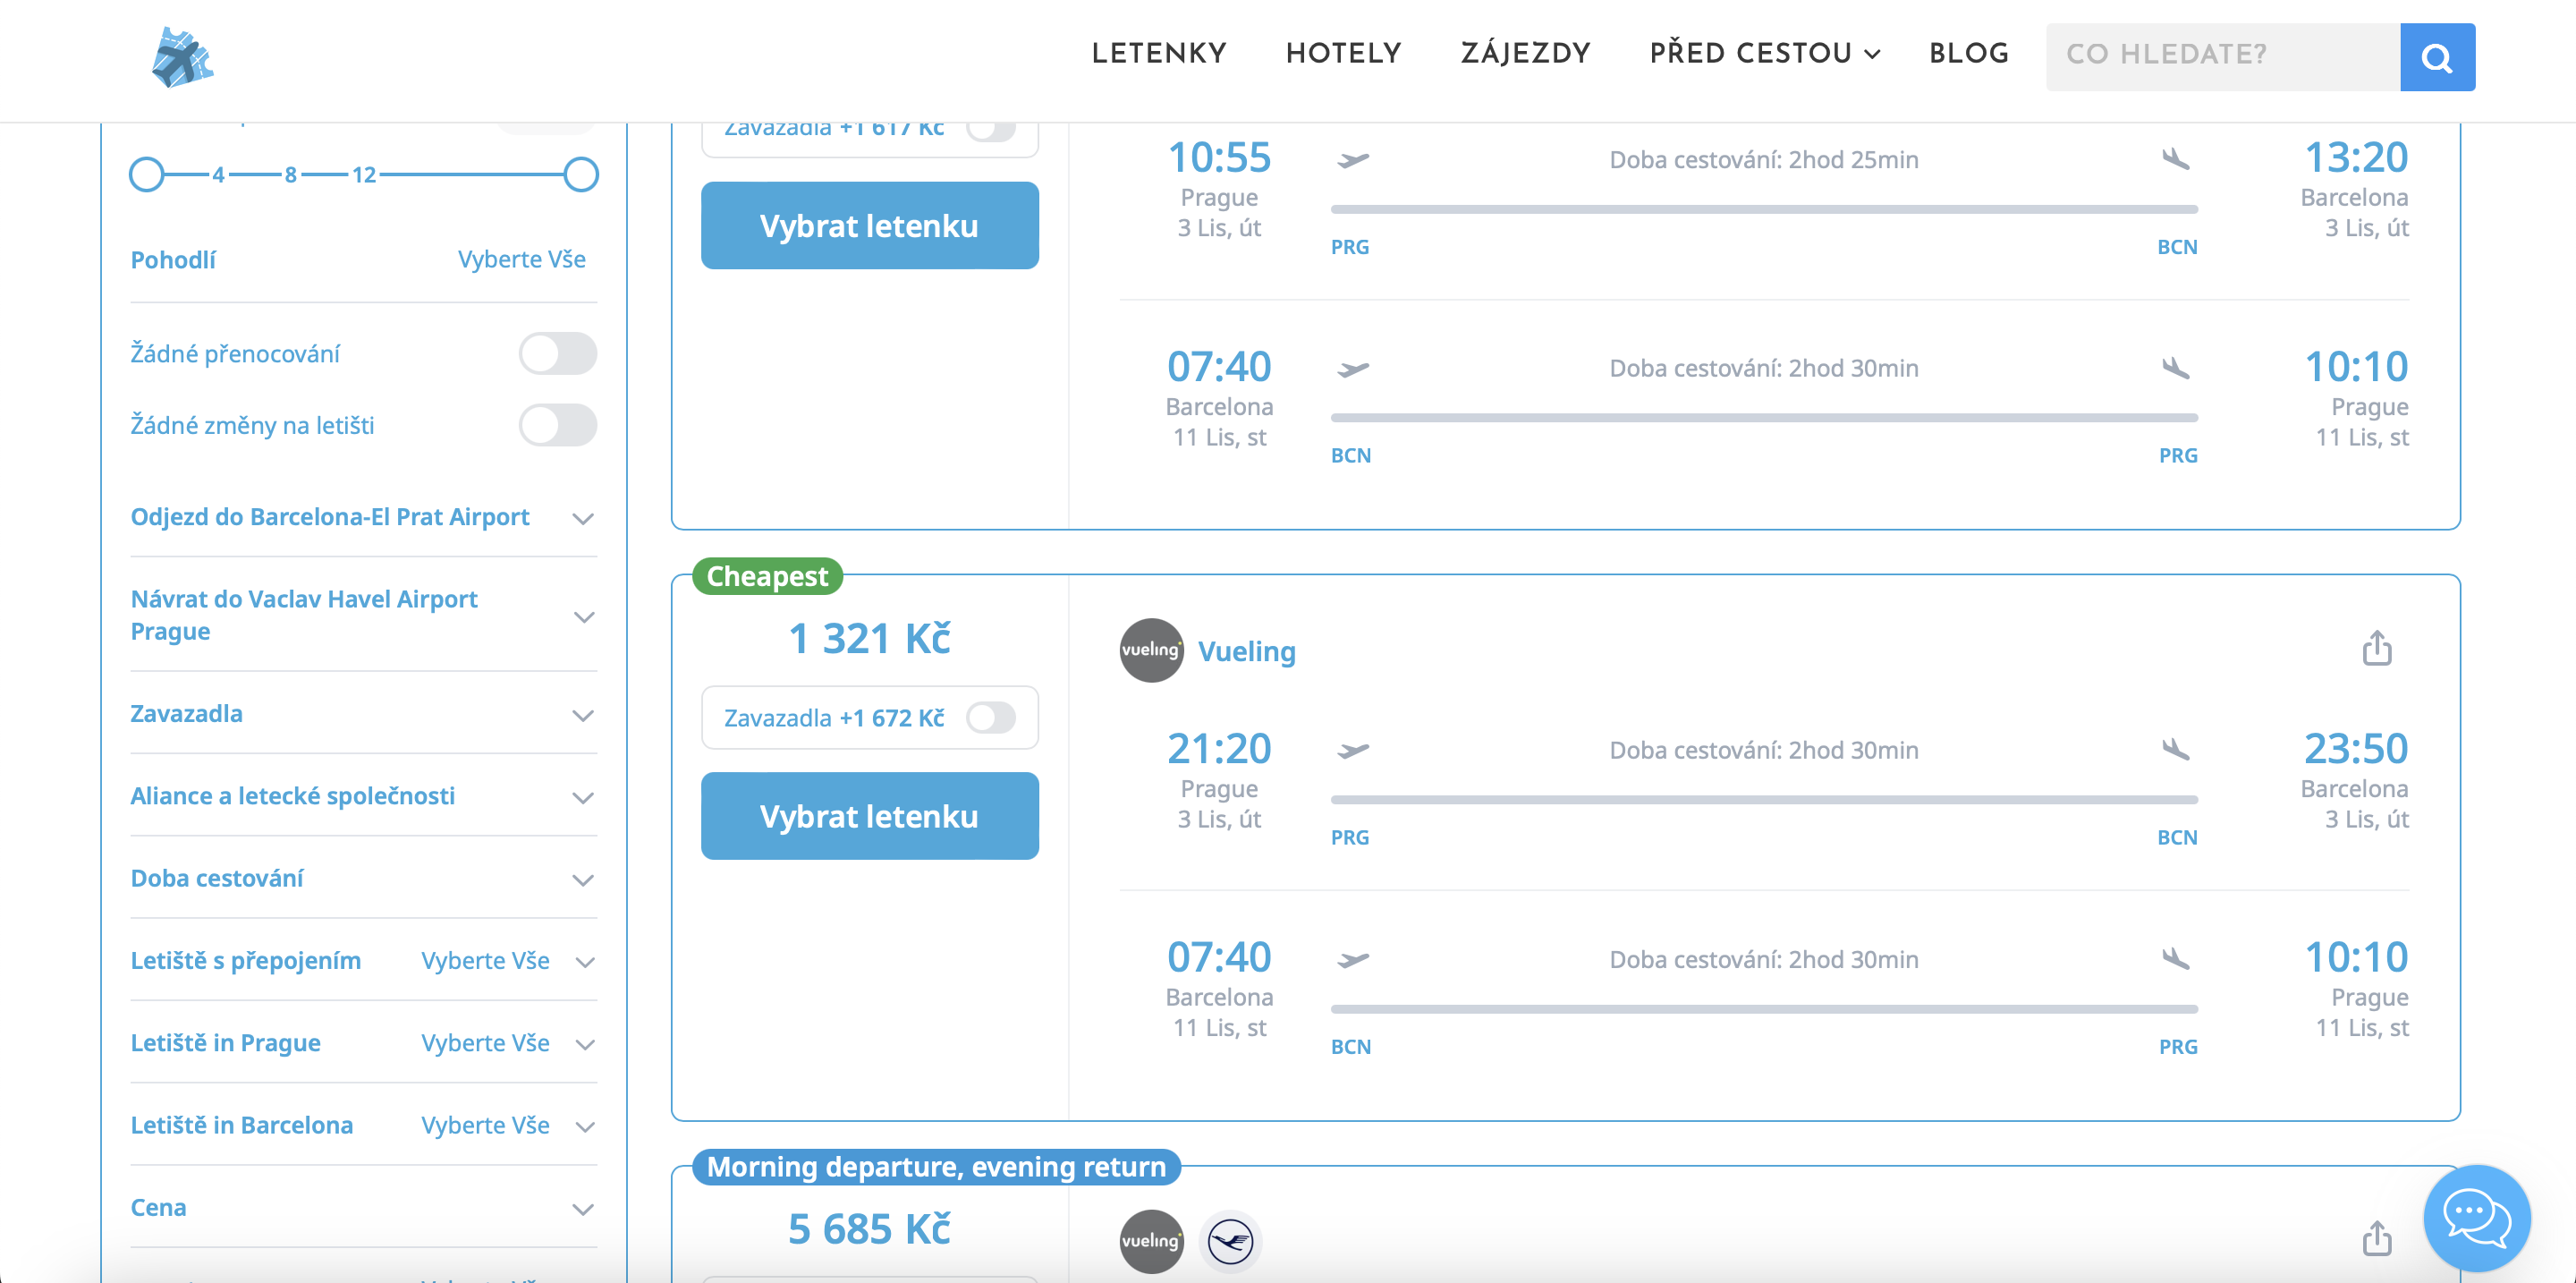Viewport: 2576px width, 1283px height.
Task: Turn on Zavazadla +1 672 Kč toggle
Action: pyautogui.click(x=990, y=717)
